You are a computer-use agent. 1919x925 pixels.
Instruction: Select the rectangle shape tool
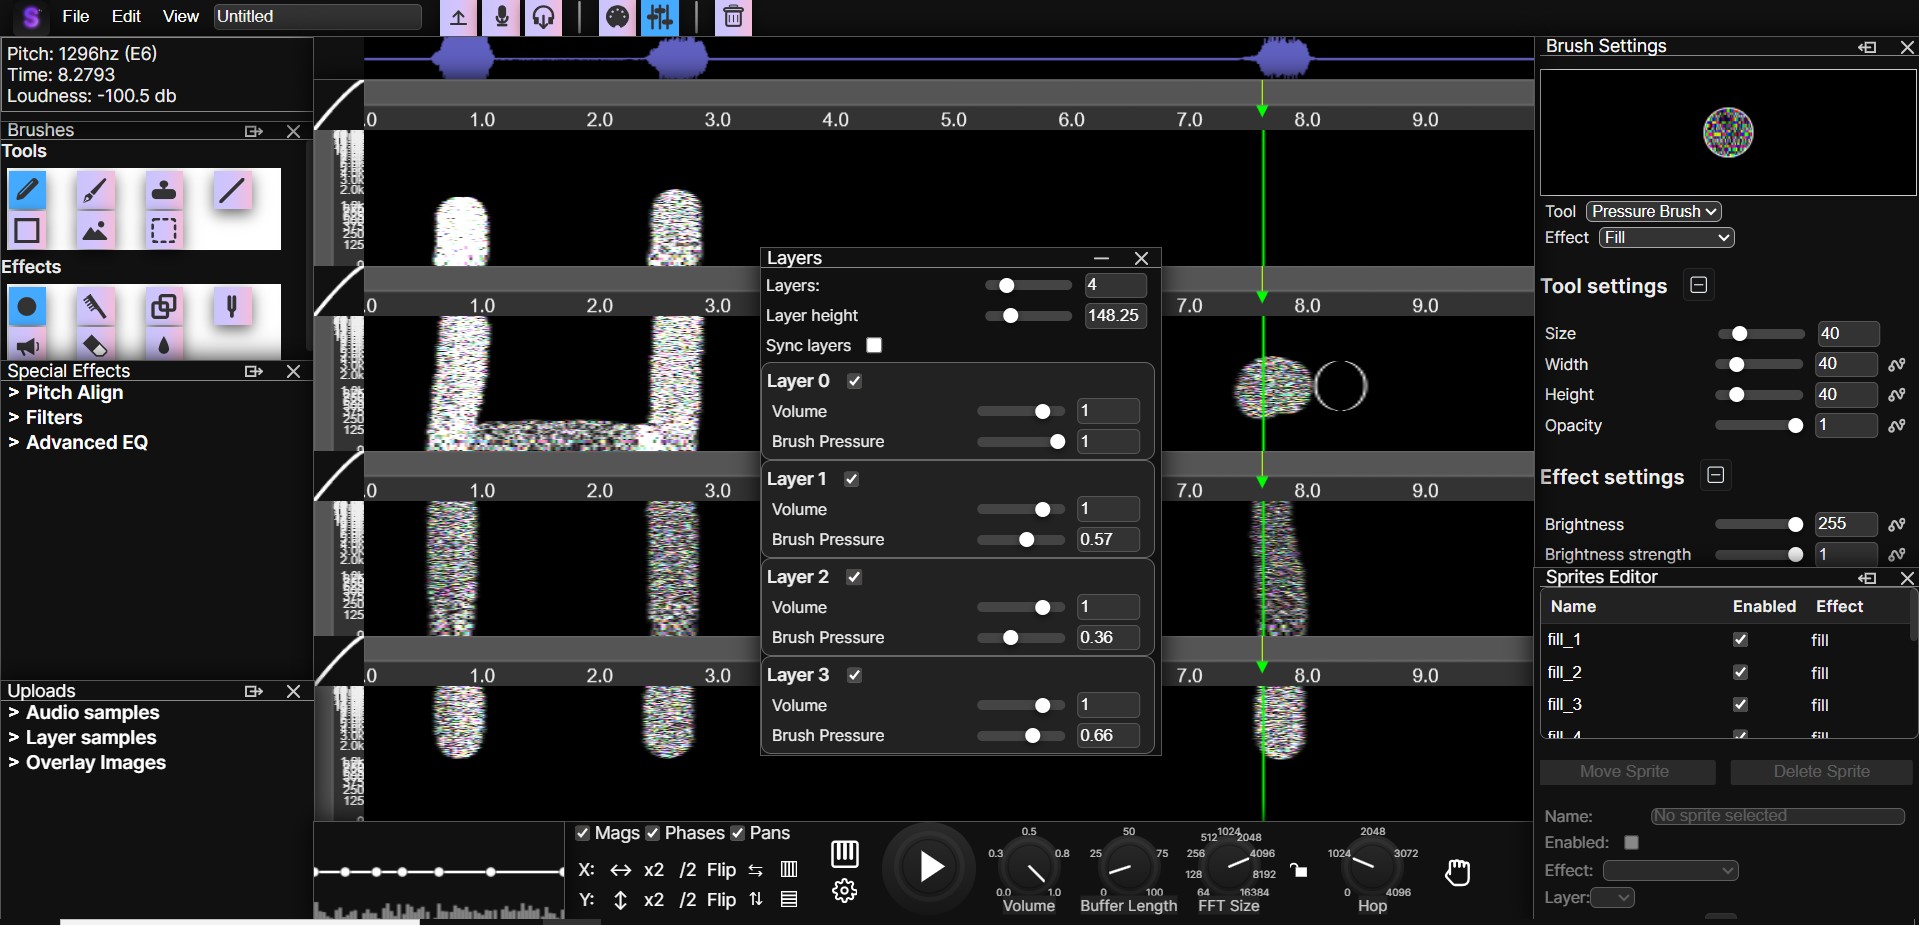click(27, 231)
